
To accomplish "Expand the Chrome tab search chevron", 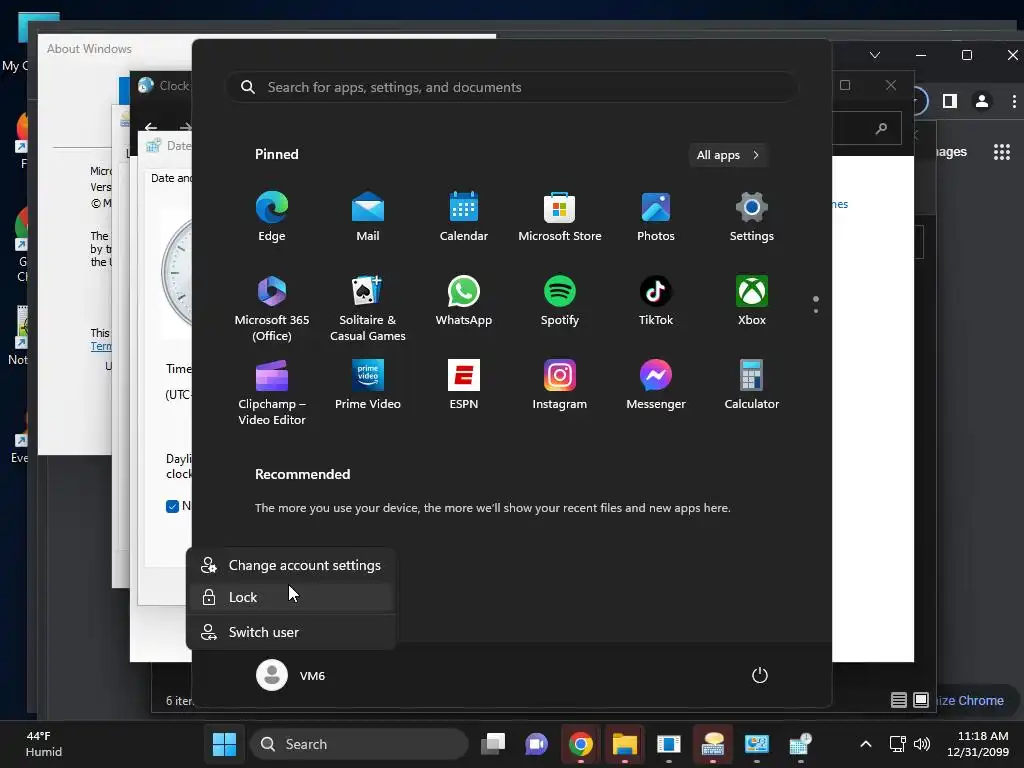I will tap(875, 55).
